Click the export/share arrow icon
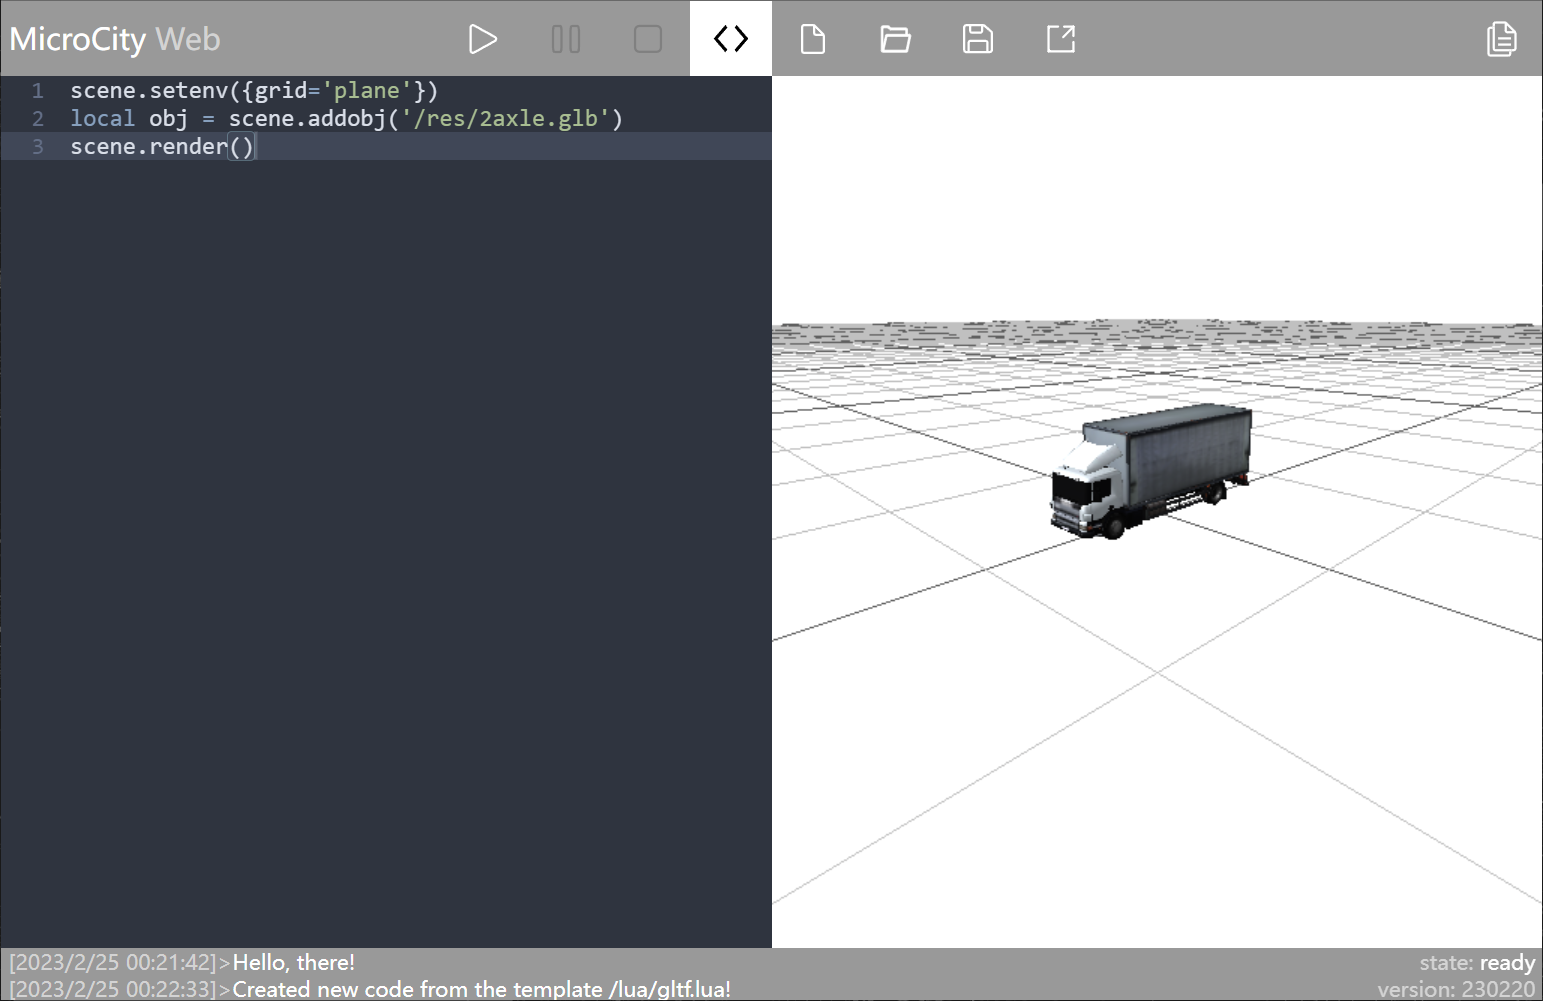Viewport: 1543px width, 1001px height. (1060, 39)
